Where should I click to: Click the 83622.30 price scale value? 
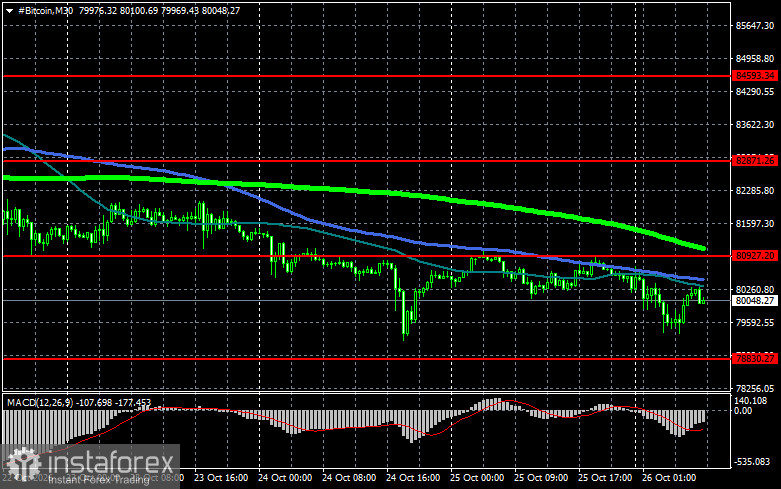point(755,125)
